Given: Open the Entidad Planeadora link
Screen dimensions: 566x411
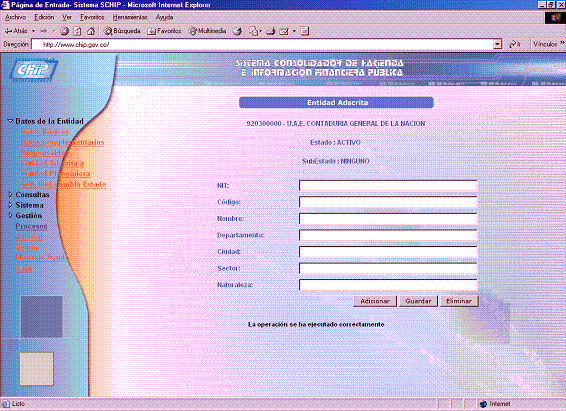Looking at the screenshot, I should coord(55,174).
